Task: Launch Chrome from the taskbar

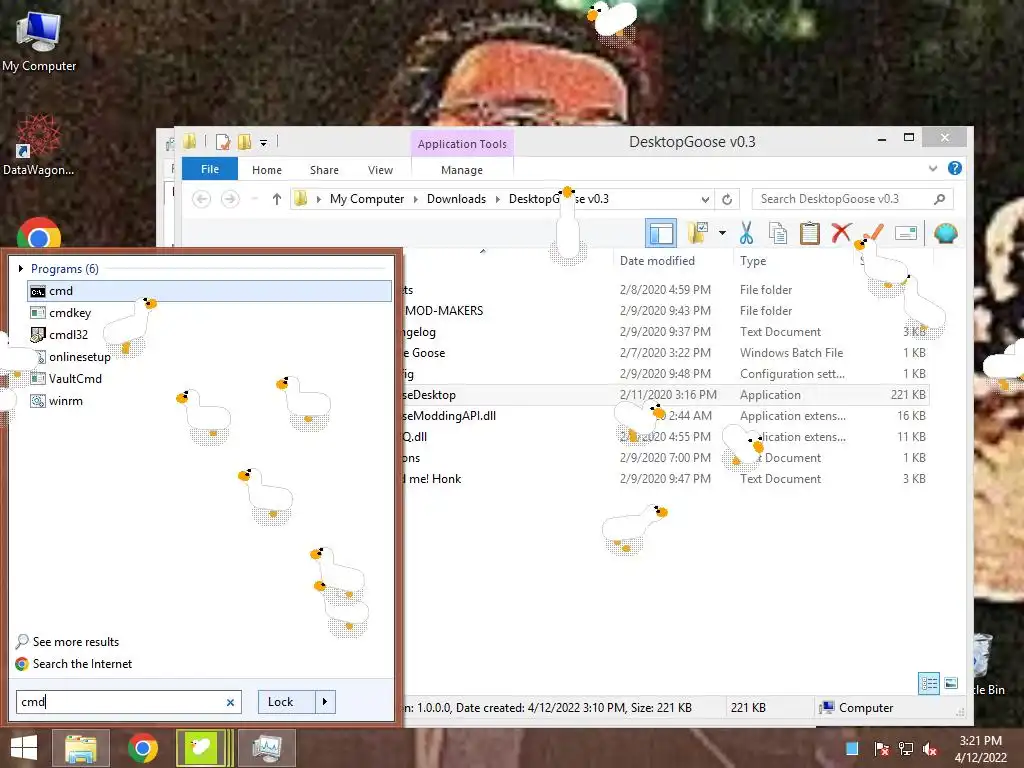Action: 142,748
